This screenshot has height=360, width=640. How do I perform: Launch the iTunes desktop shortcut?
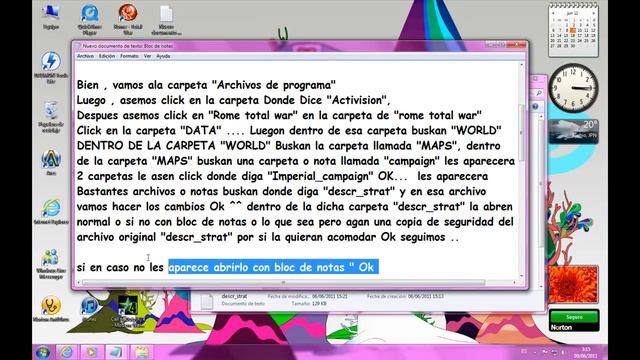pyautogui.click(x=89, y=308)
